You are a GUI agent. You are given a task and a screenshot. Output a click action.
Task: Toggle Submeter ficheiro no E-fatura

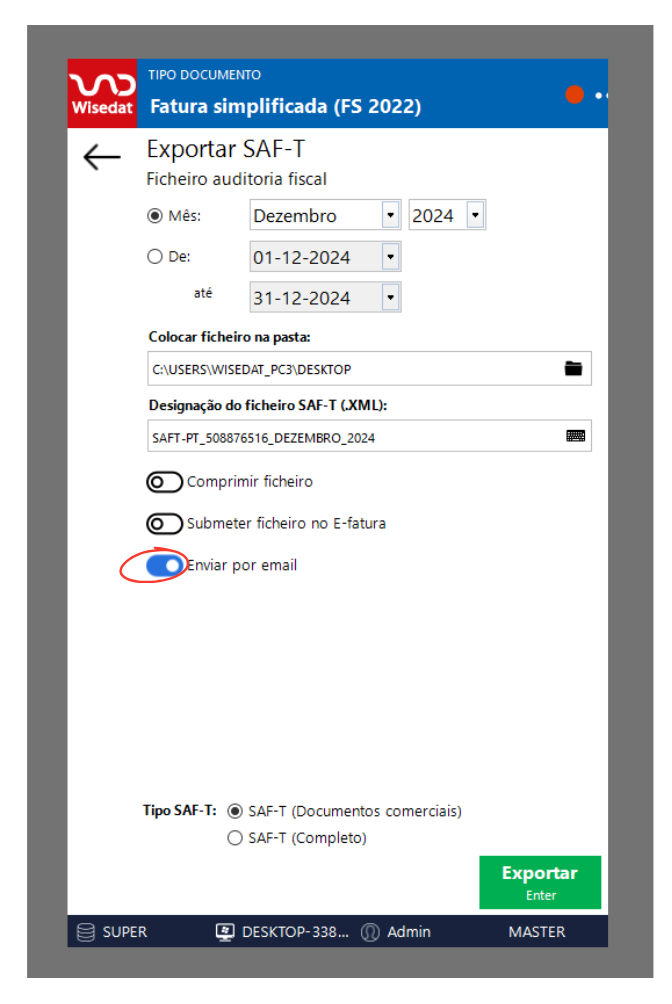pyautogui.click(x=165, y=523)
